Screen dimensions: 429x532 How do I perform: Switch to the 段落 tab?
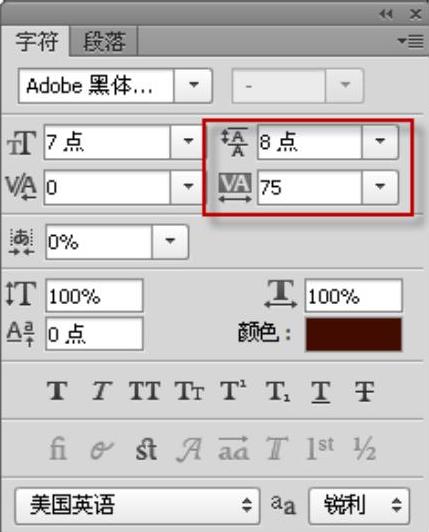[104, 41]
